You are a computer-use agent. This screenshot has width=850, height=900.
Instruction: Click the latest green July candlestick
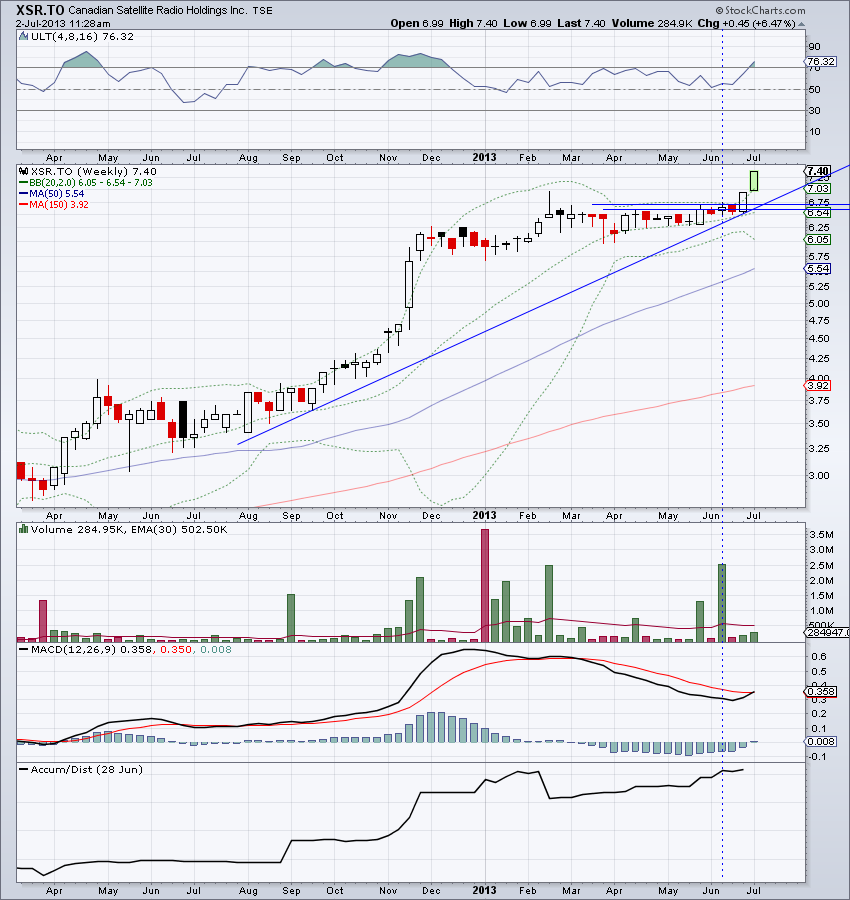[x=754, y=181]
